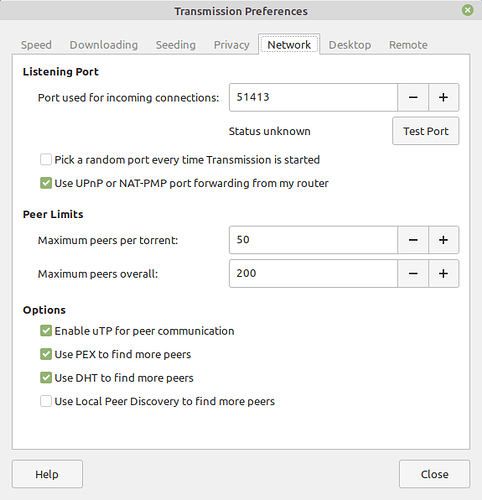Focus the incoming port number field
482x500 pixels.
(x=313, y=97)
